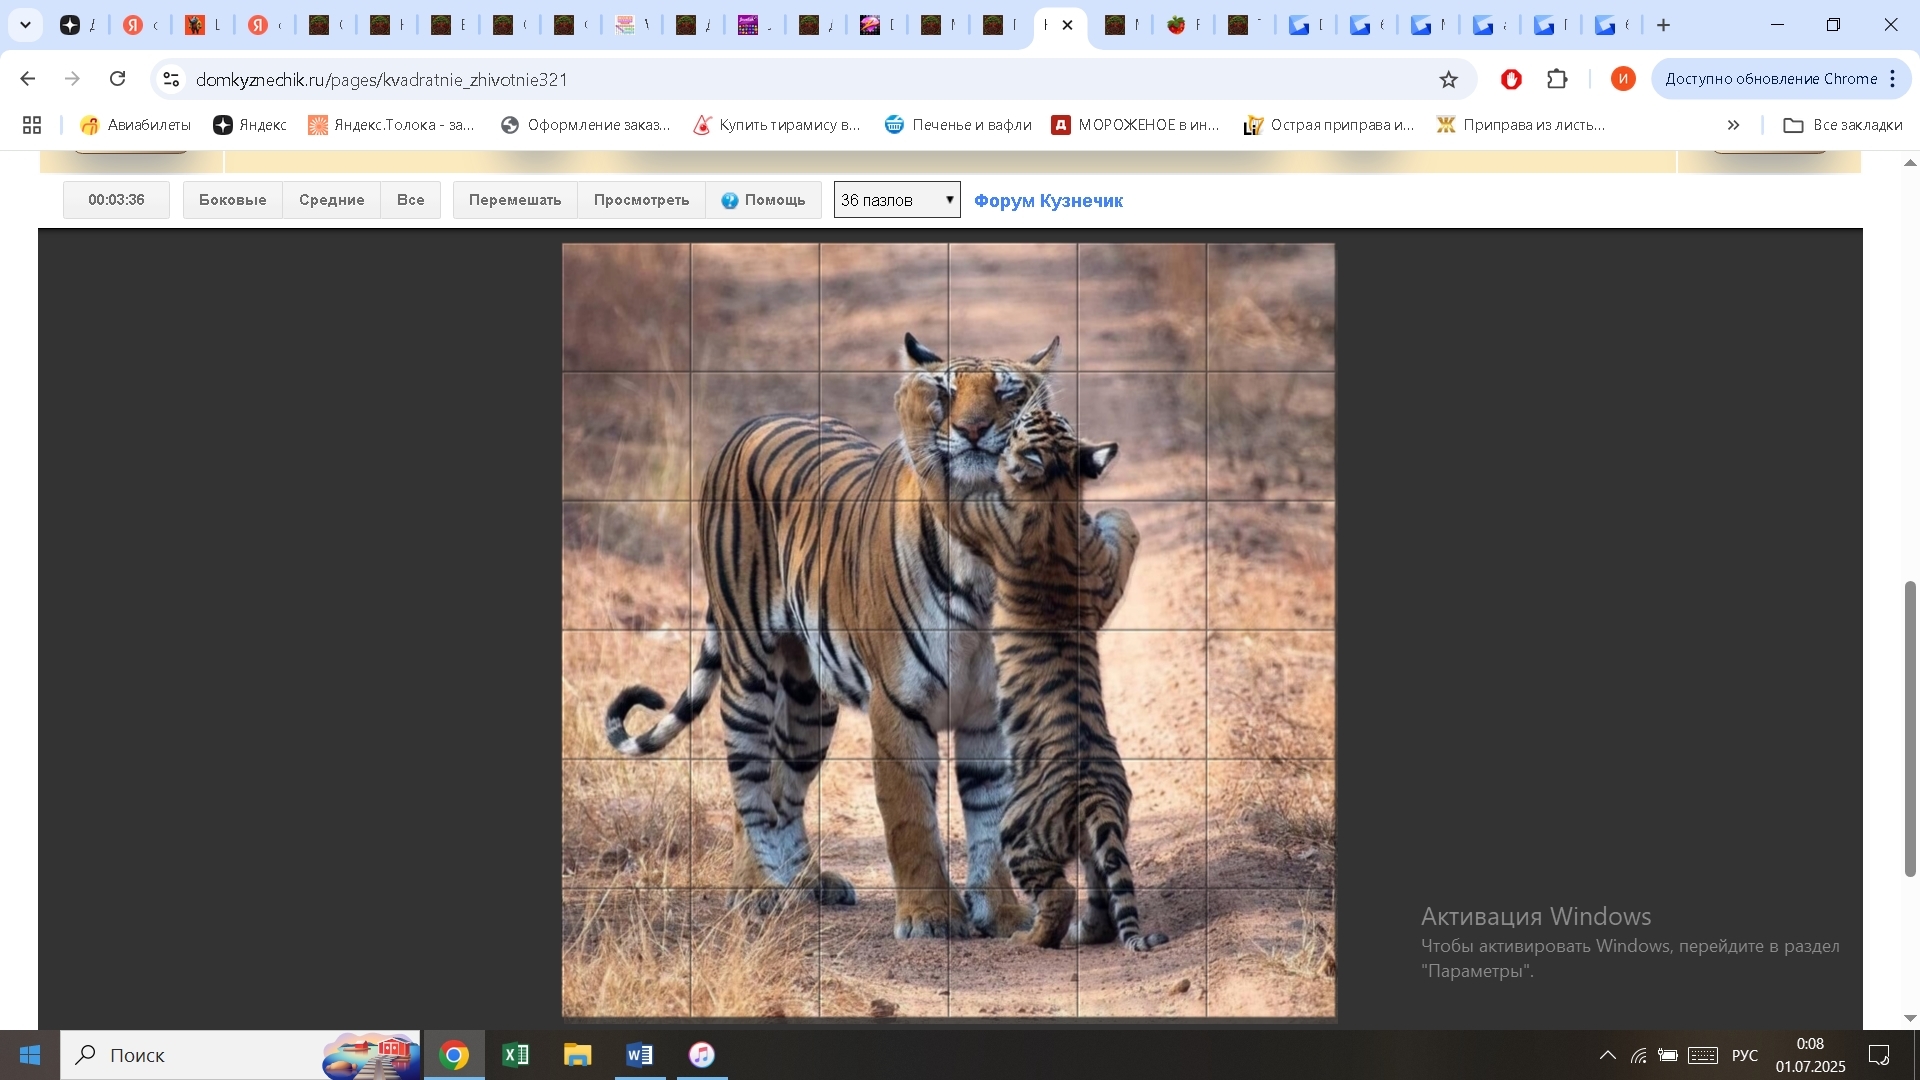Click the taskbar Поиск search box
Image resolution: width=1920 pixels, height=1080 pixels.
240,1055
